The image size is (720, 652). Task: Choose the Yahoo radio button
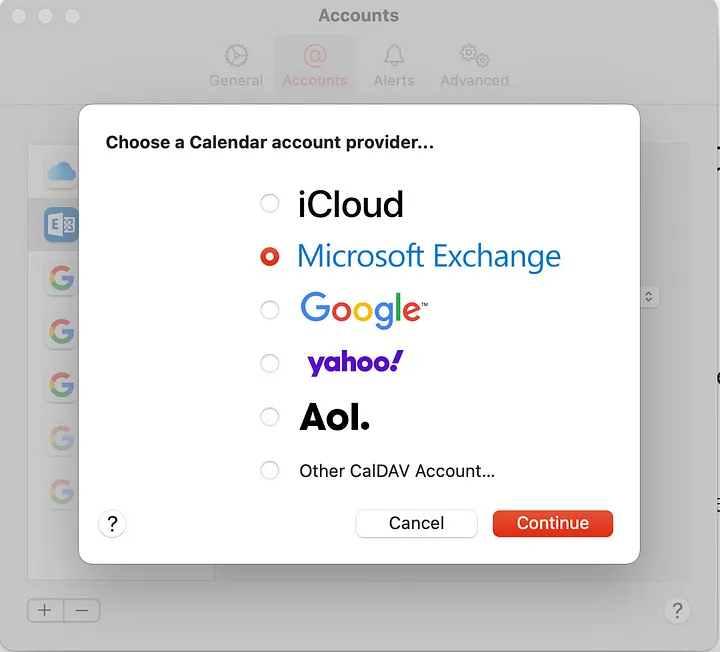[270, 363]
